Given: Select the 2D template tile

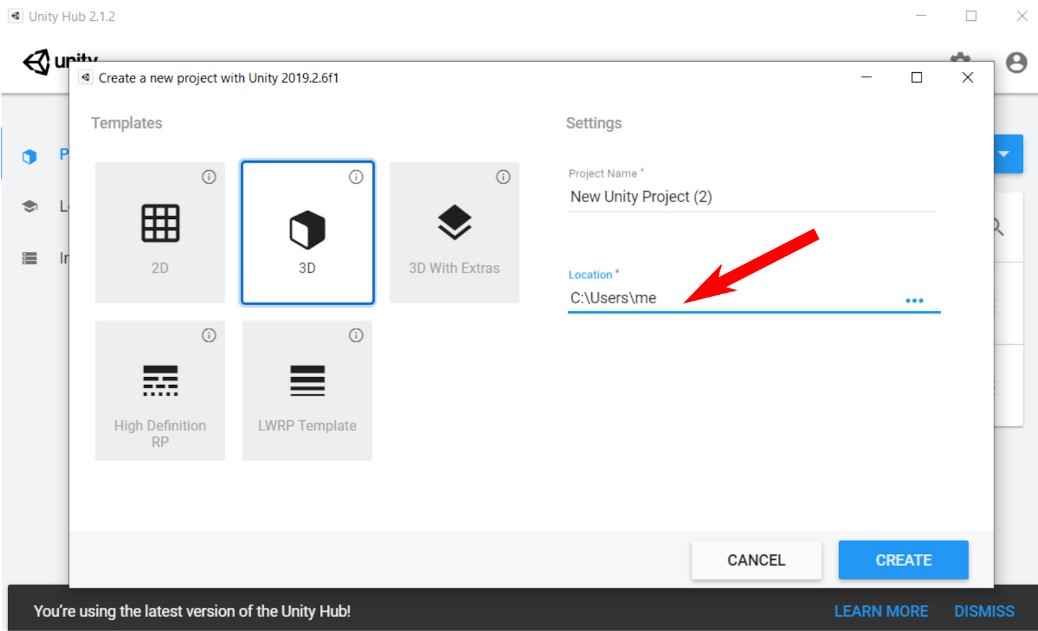Looking at the screenshot, I should (x=160, y=232).
